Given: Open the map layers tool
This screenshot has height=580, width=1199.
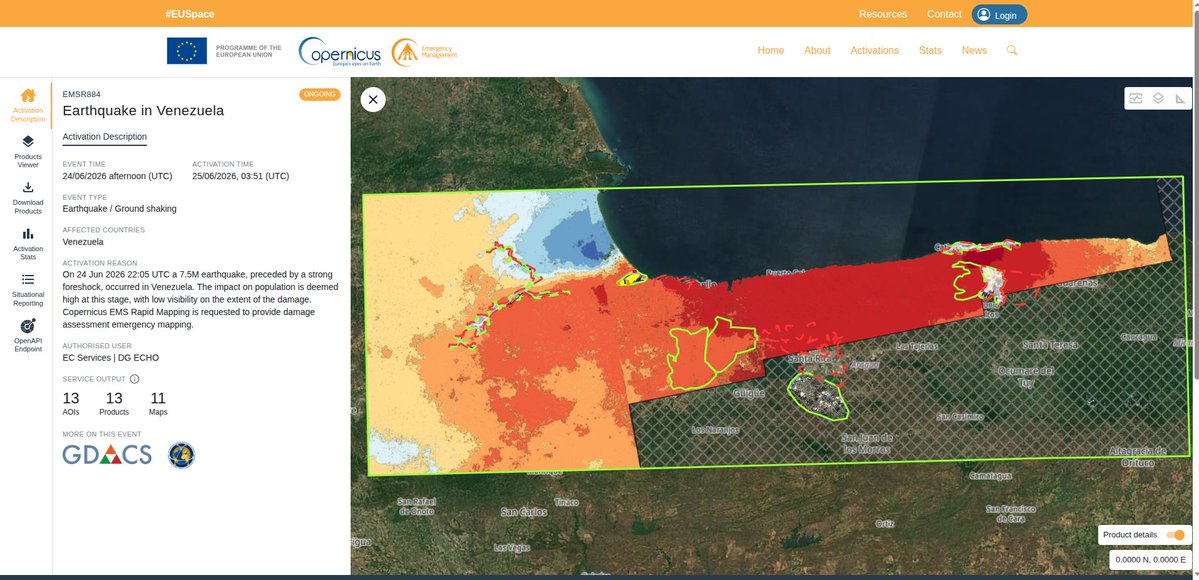Looking at the screenshot, I should point(1158,99).
